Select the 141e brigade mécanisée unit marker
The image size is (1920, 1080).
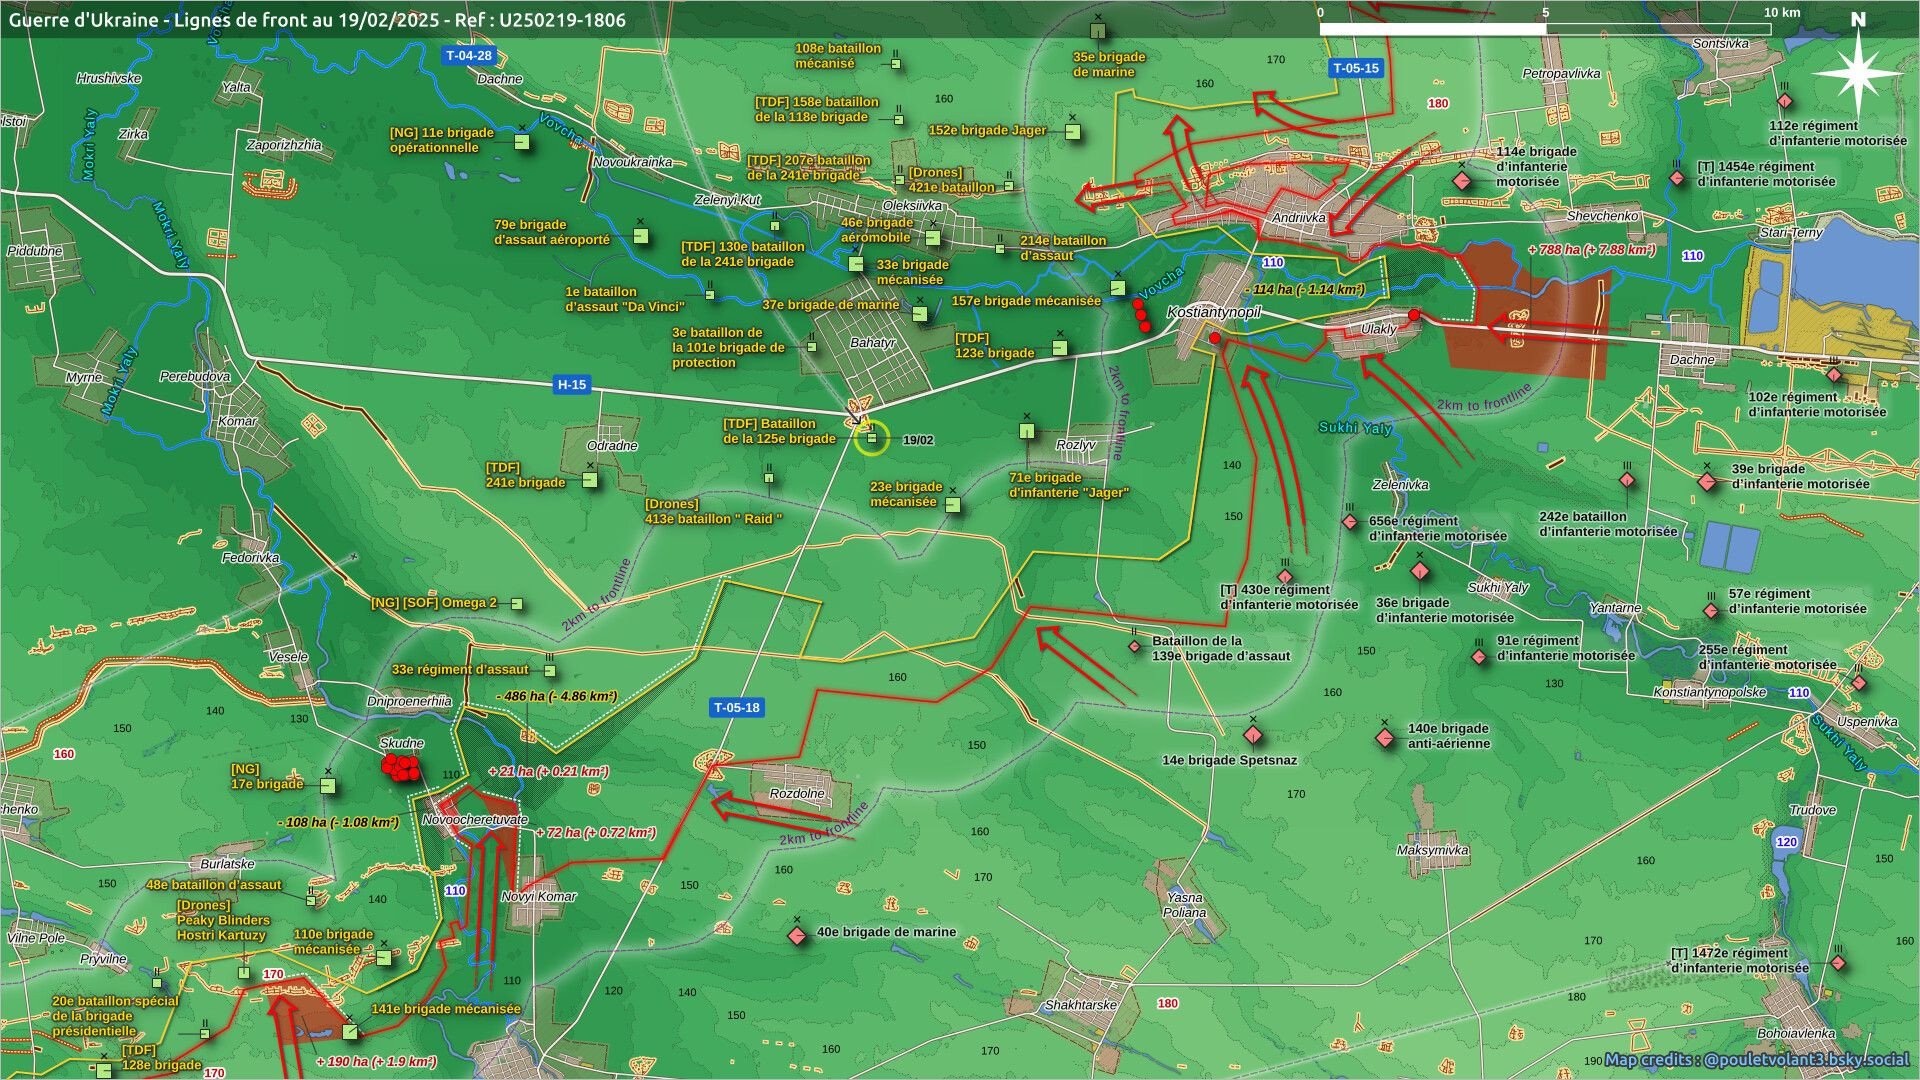(349, 1031)
